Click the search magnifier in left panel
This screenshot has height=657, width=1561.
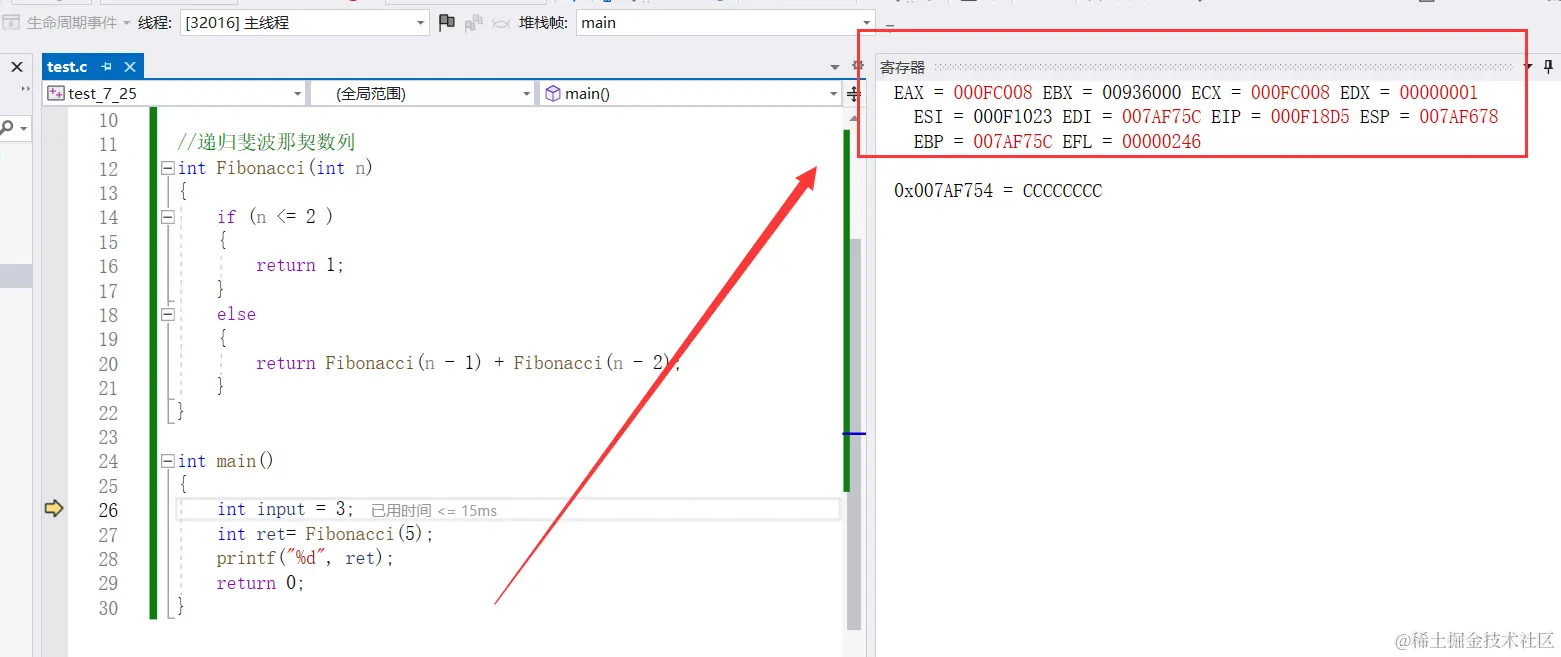click(x=7, y=128)
